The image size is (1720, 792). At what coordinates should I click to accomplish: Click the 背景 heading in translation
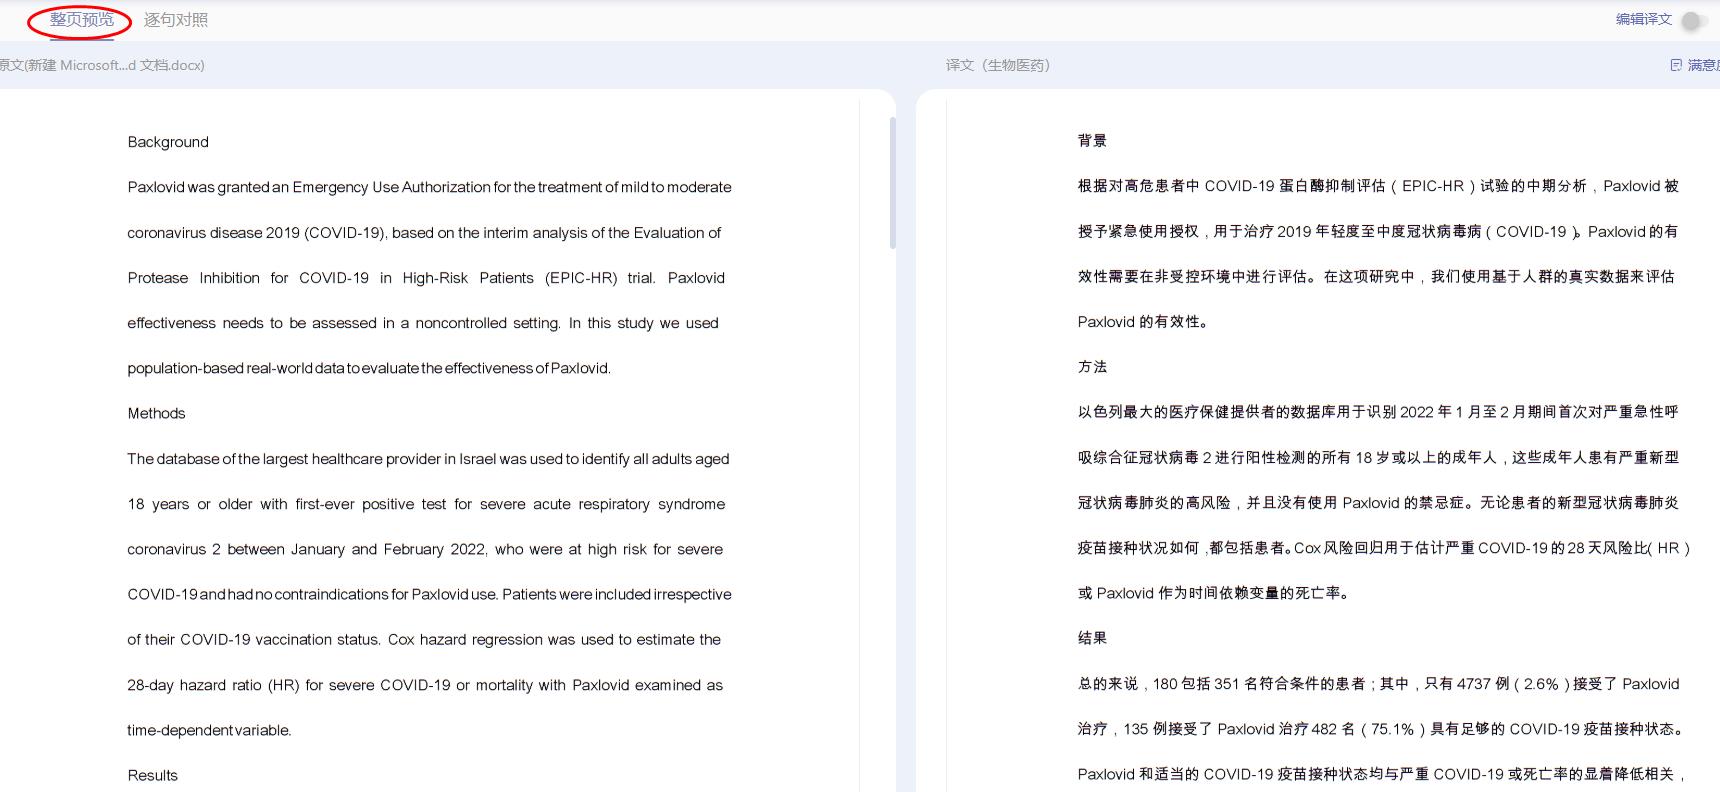point(1092,141)
